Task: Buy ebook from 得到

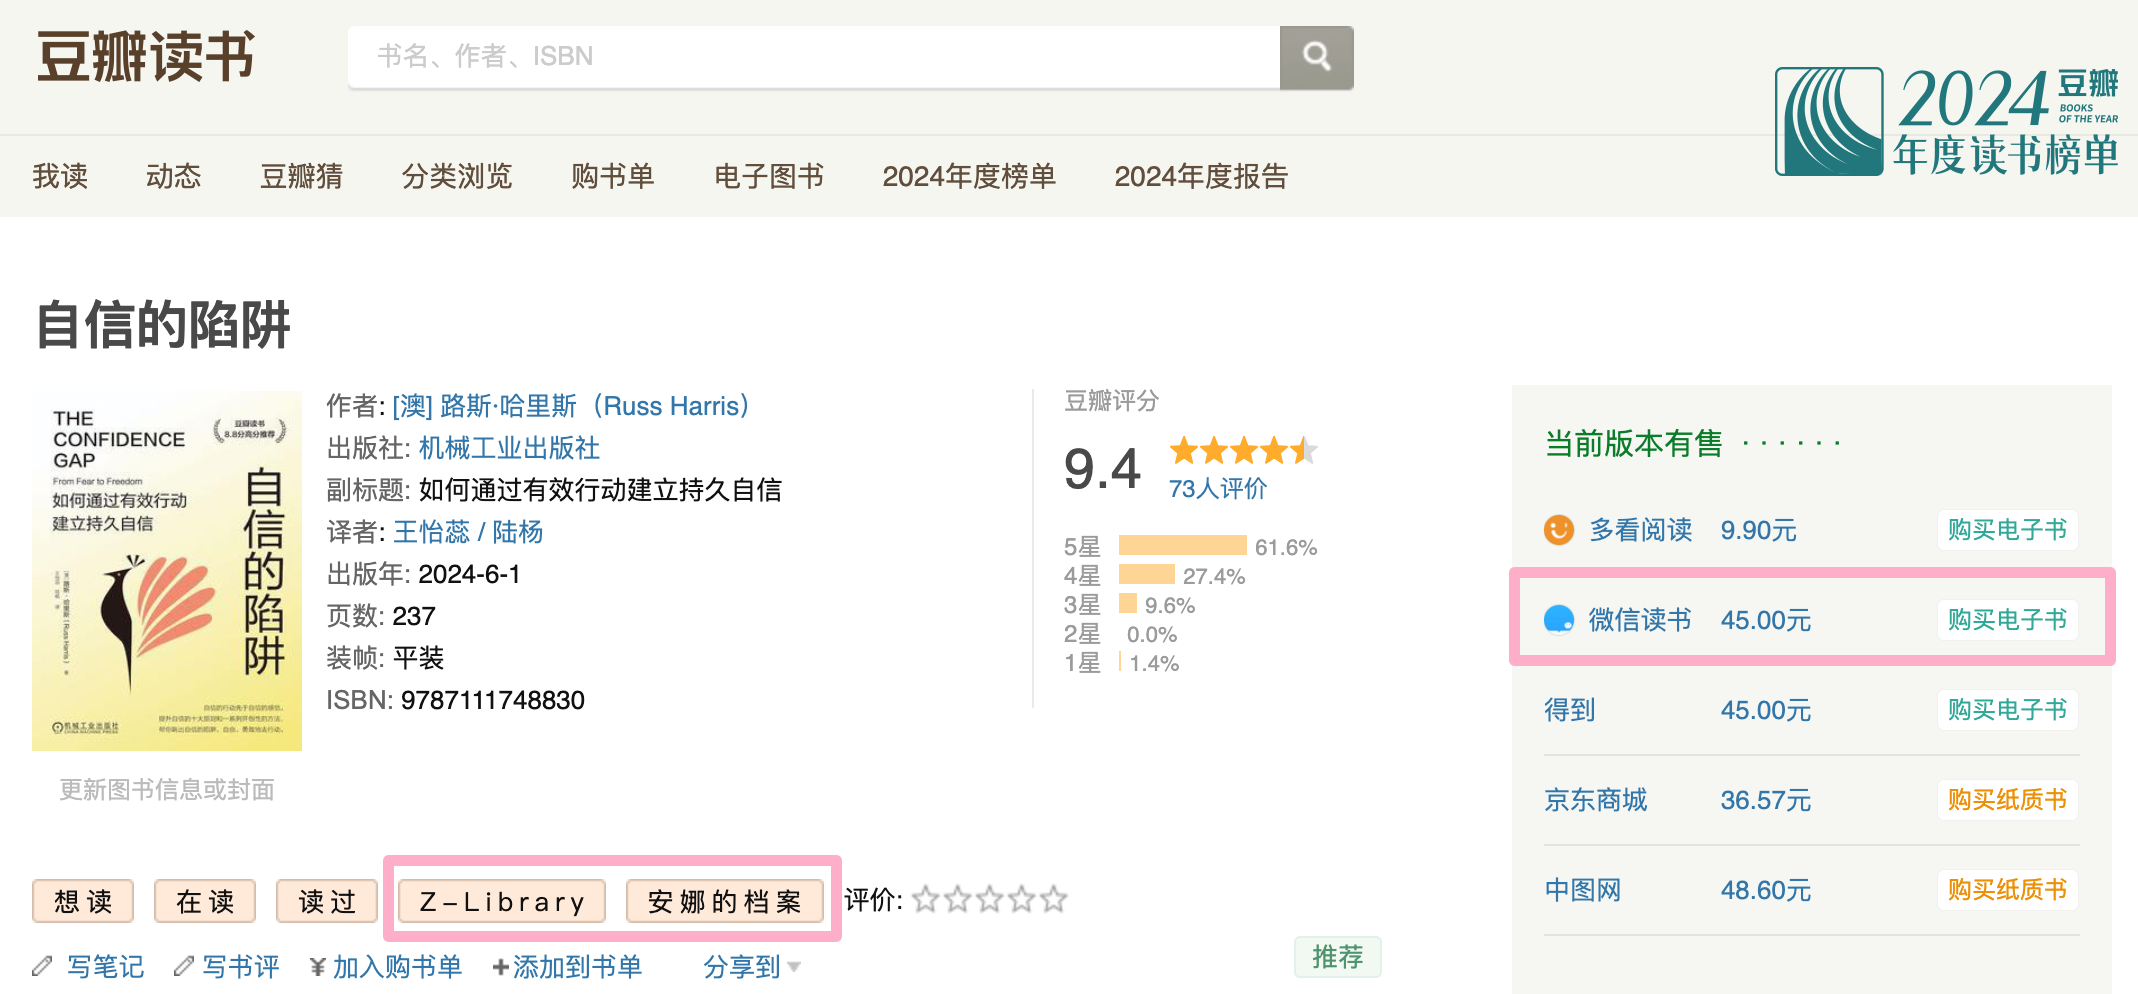Action: click(2007, 710)
